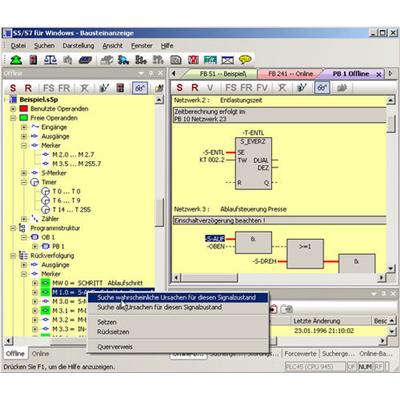Click the red X block icon in toolbar
This screenshot has width=400, height=400.
(193, 60)
